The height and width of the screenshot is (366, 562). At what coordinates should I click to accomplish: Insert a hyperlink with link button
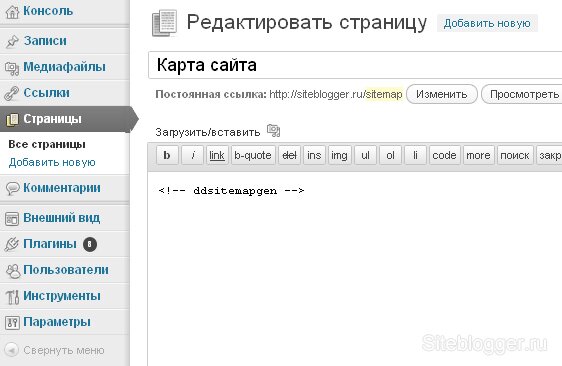click(x=217, y=155)
